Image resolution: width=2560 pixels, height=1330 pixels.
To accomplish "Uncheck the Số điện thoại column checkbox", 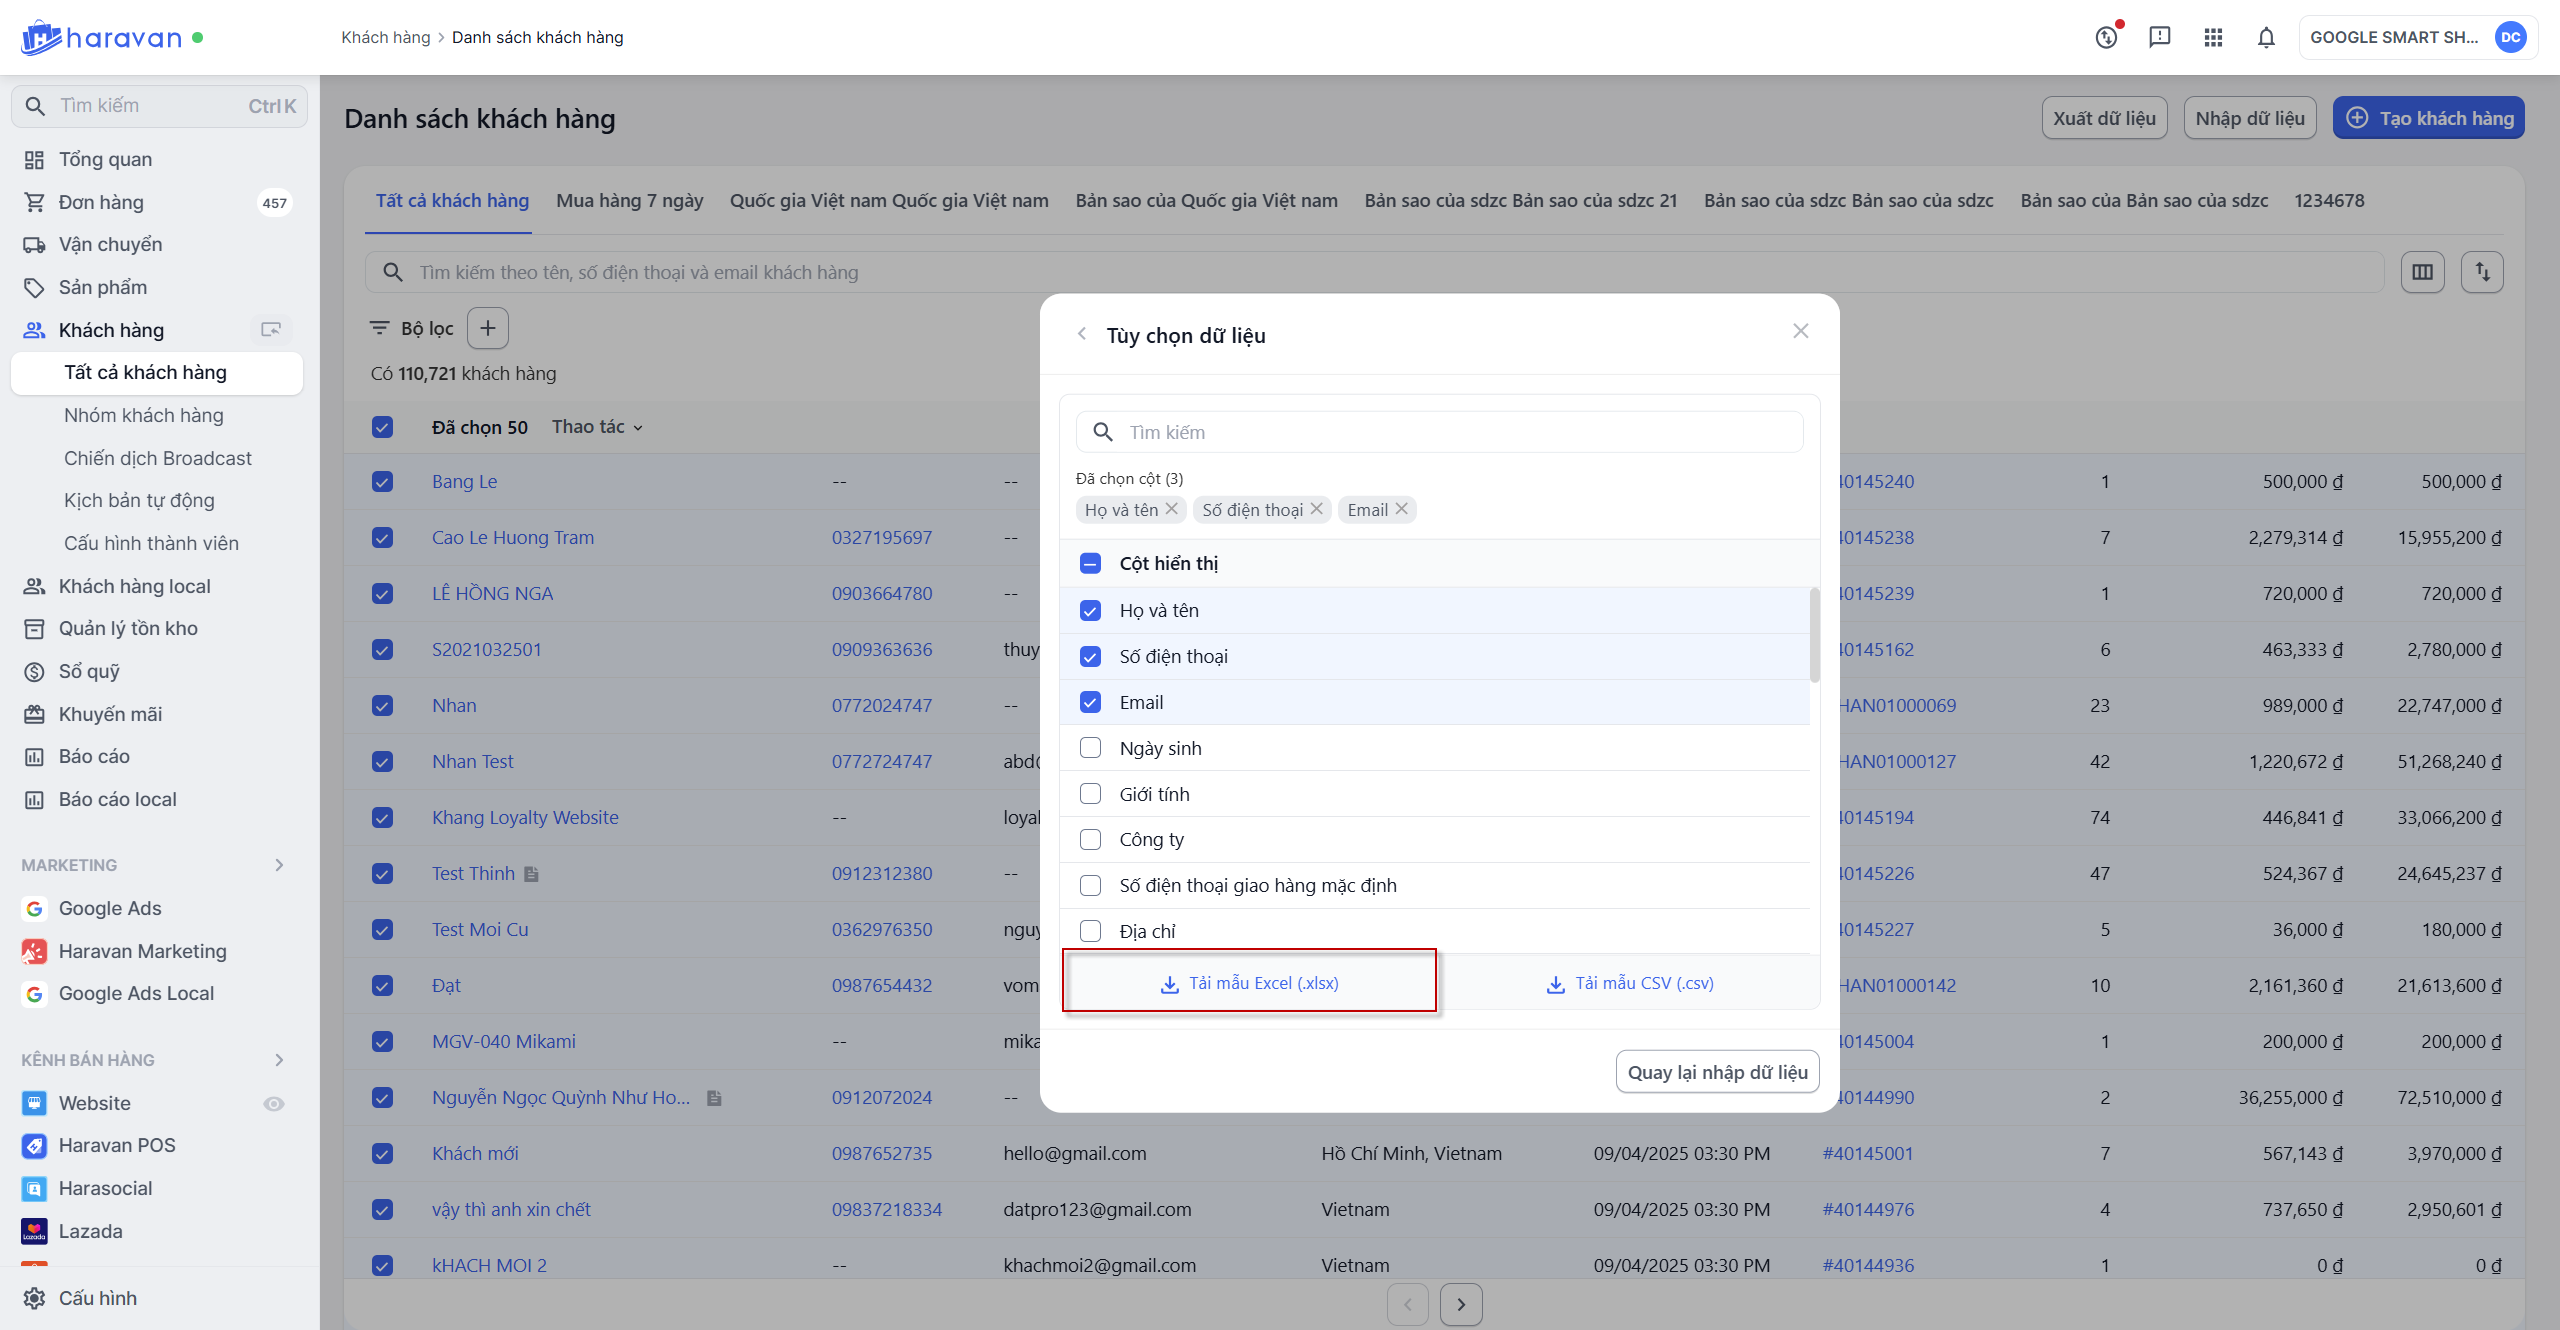I will coord(1090,656).
